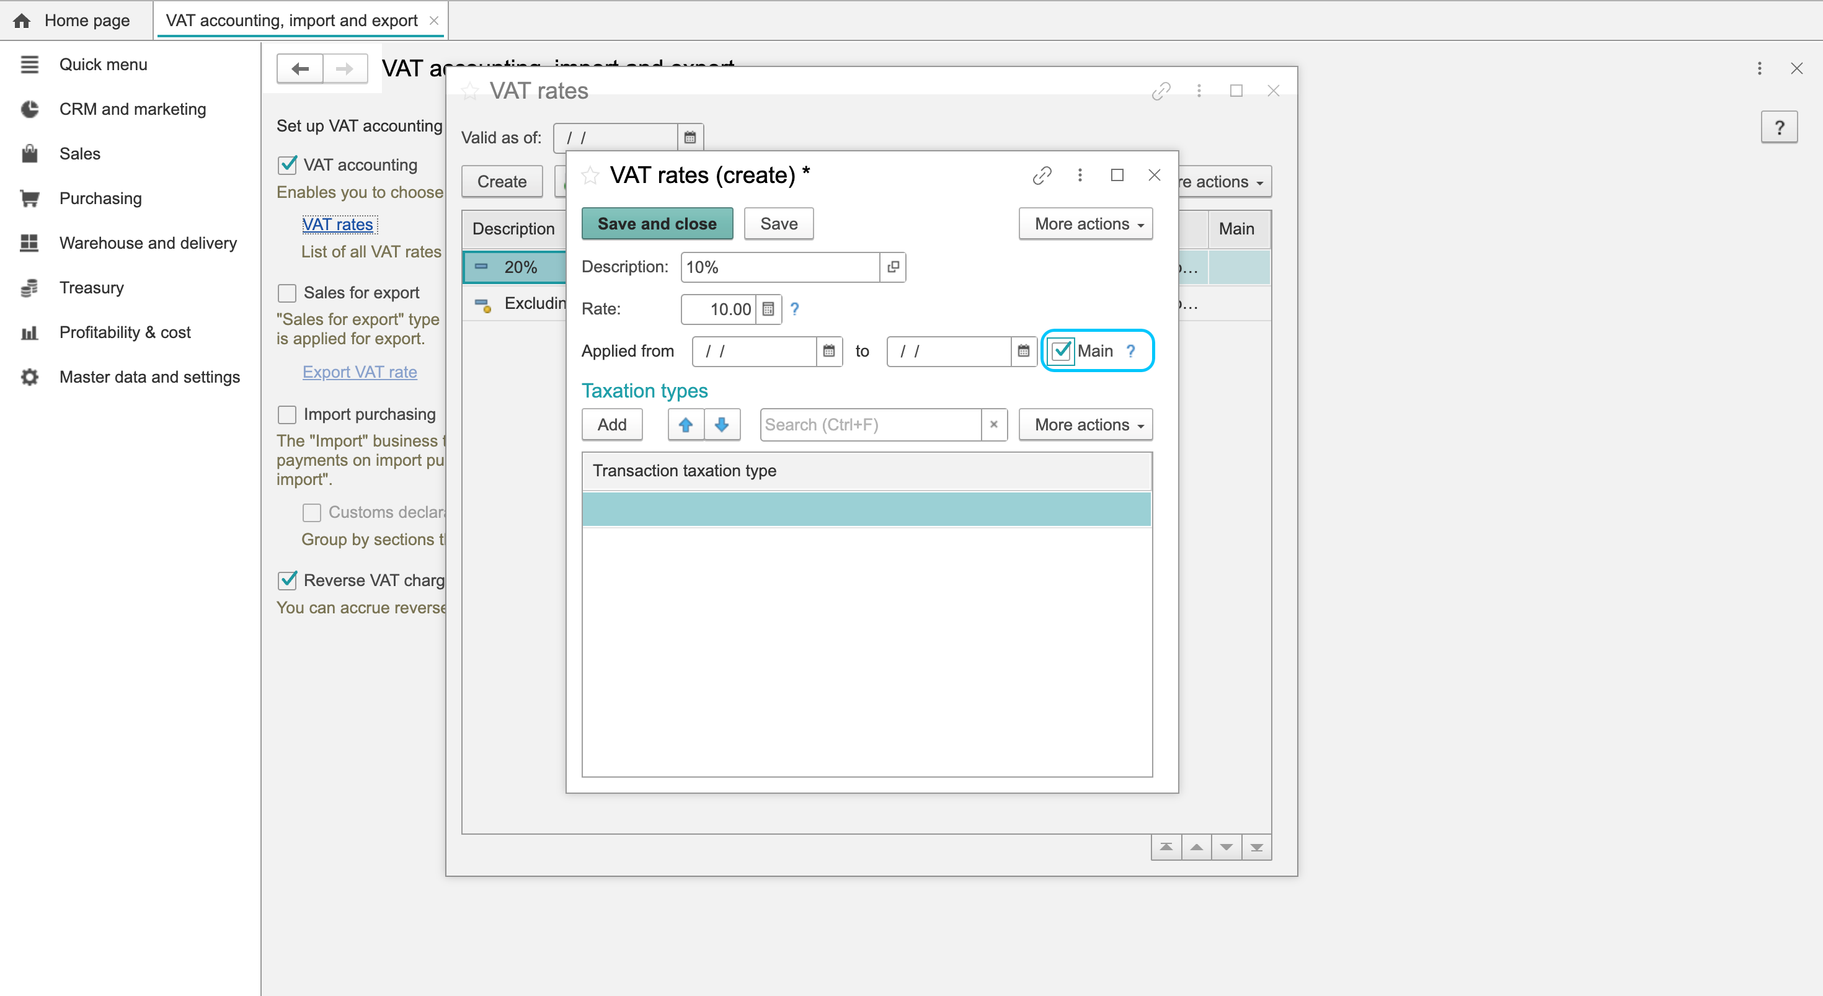1823x996 pixels.
Task: Add a taxation type row
Action: click(612, 425)
